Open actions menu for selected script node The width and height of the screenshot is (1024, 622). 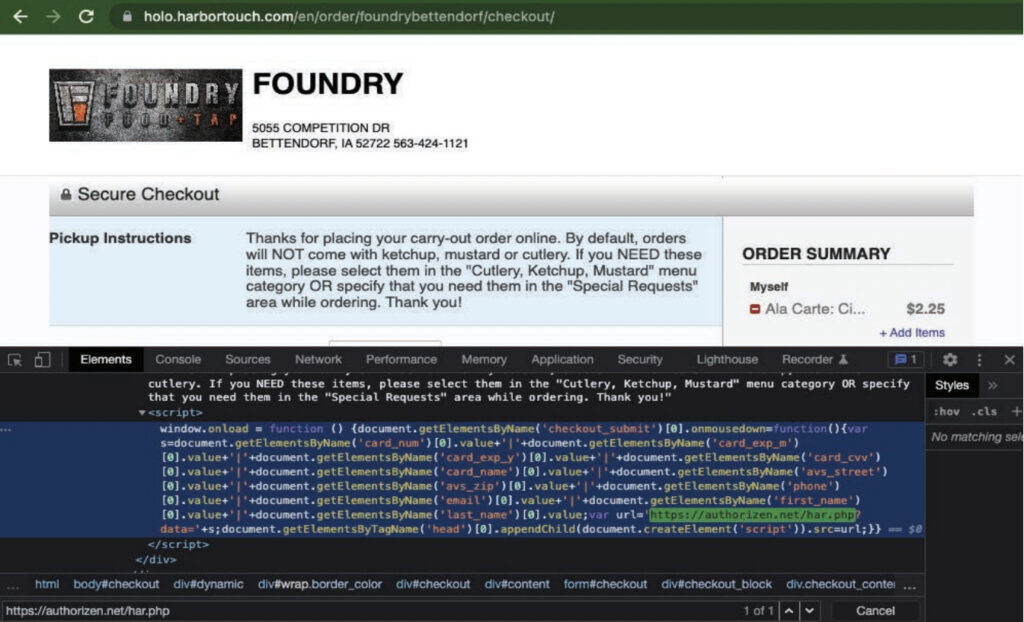coord(6,429)
